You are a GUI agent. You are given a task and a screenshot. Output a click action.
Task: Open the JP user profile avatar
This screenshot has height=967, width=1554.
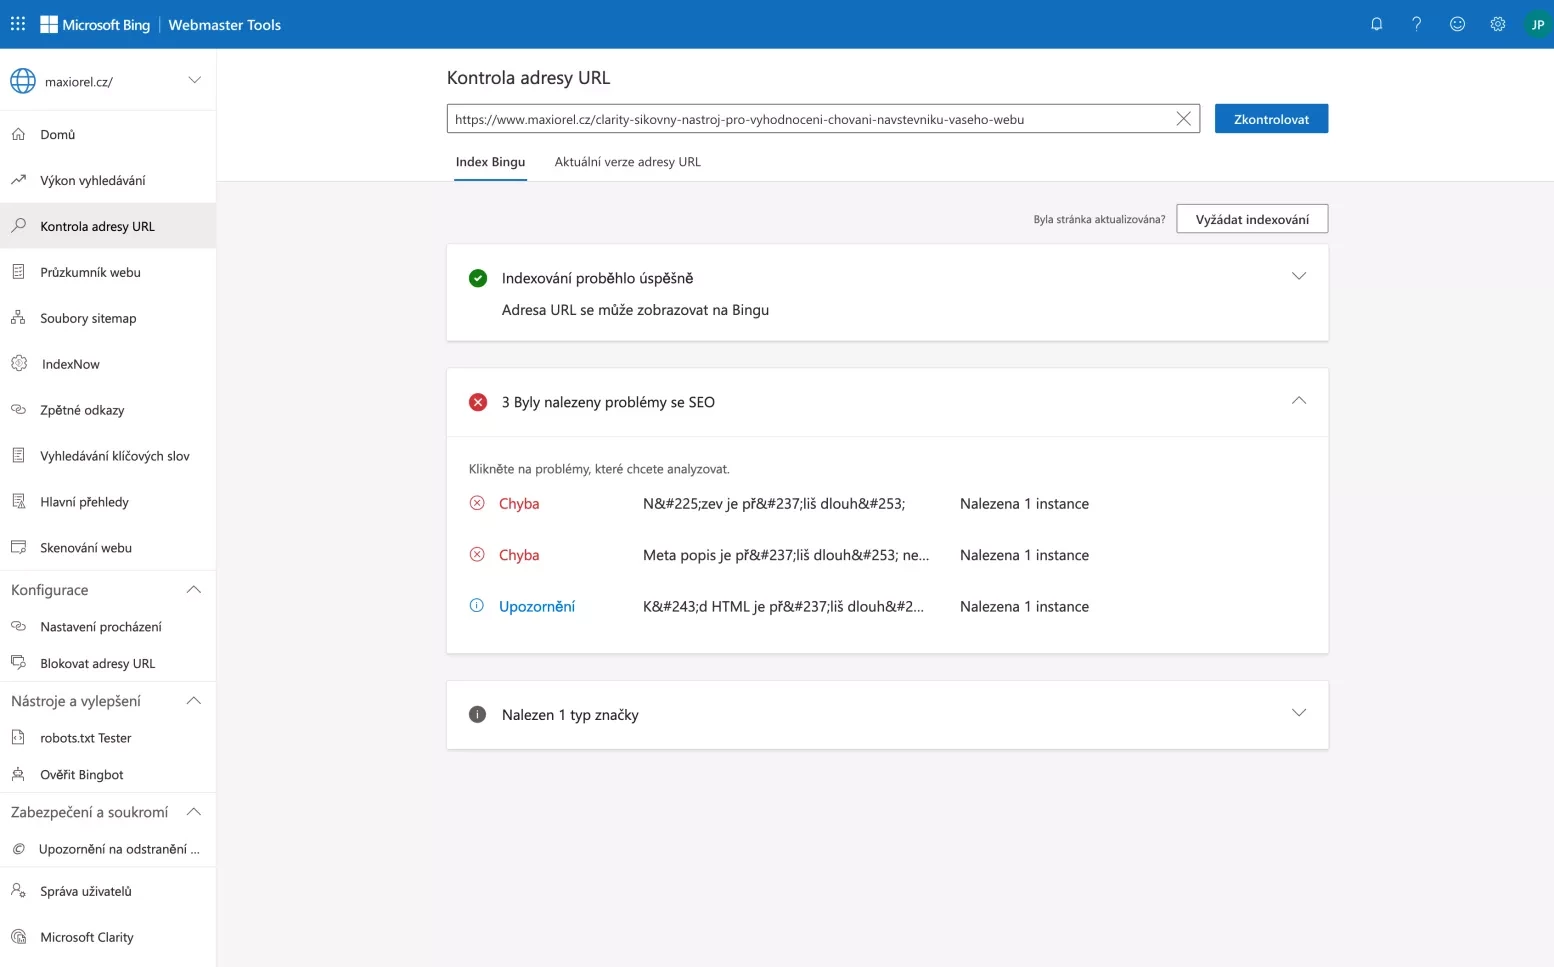pos(1537,24)
